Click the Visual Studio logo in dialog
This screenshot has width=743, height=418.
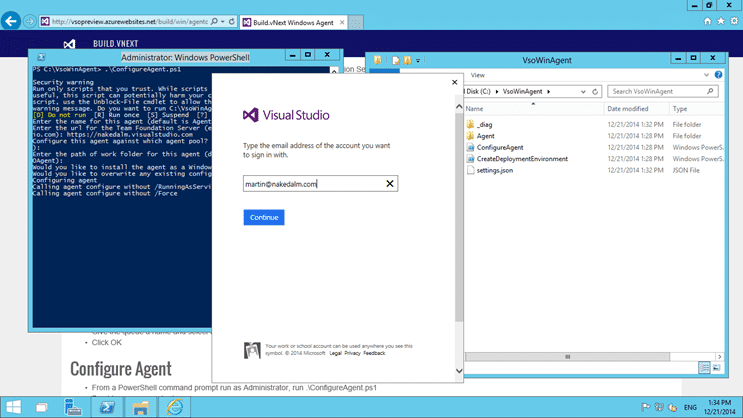pos(286,115)
